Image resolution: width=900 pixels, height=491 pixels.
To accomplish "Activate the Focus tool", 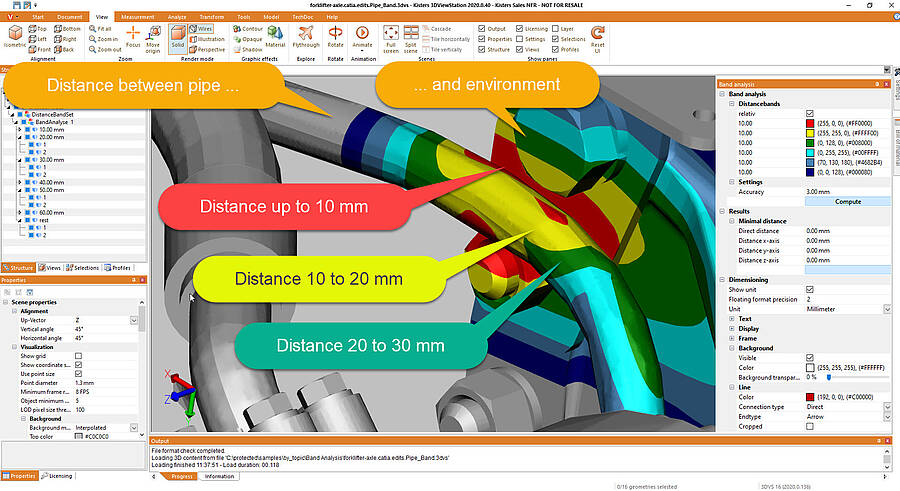I will click(x=133, y=37).
